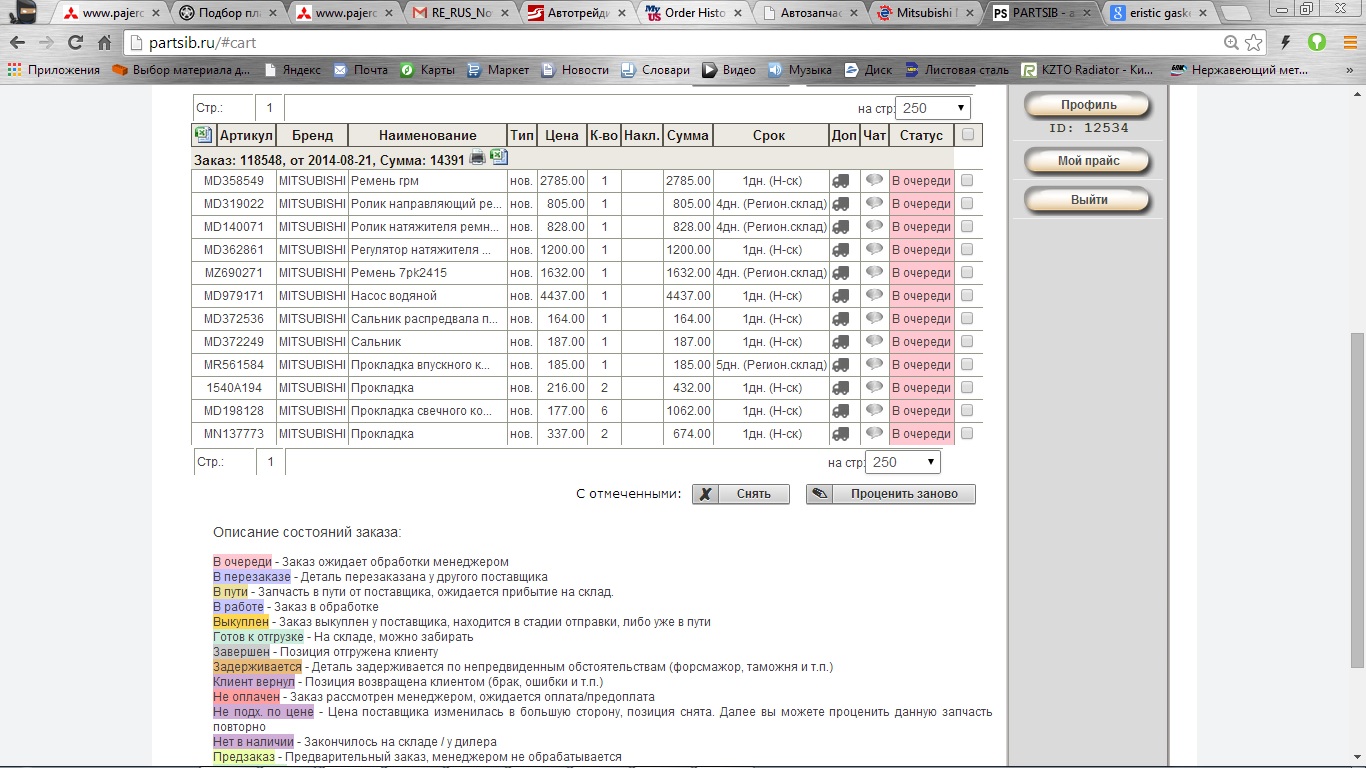Click truck delivery icon for MD358549 row
This screenshot has height=768, width=1366.
click(x=841, y=181)
